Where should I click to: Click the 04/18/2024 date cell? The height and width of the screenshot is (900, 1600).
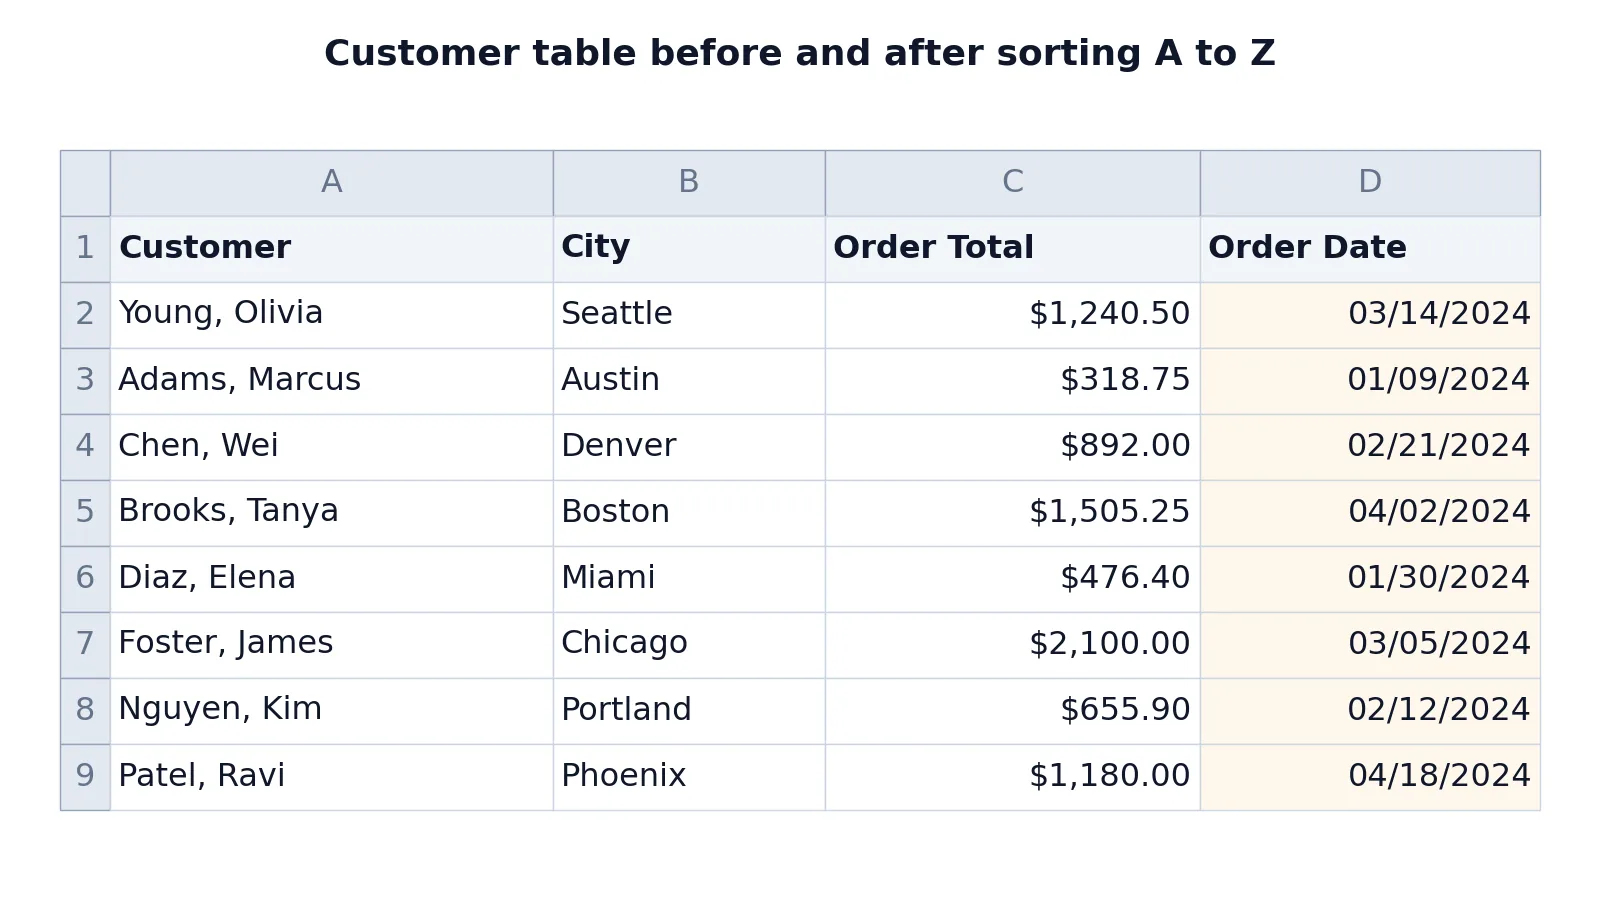click(1370, 777)
